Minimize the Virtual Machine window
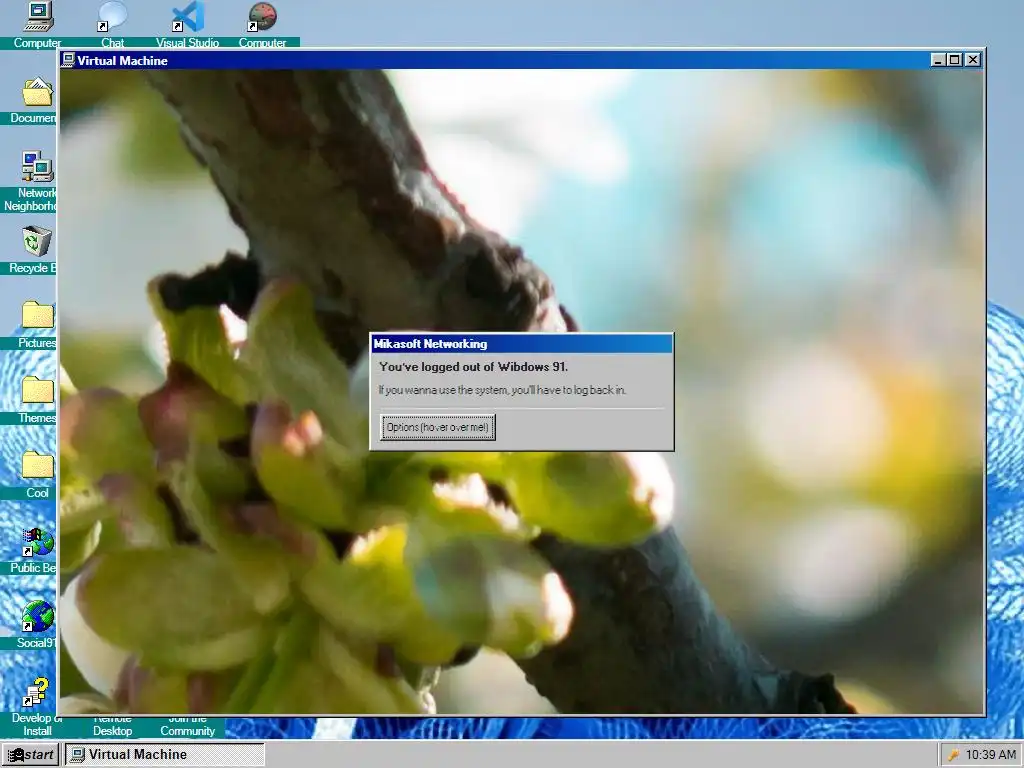Viewport: 1024px width, 768px height. point(938,60)
